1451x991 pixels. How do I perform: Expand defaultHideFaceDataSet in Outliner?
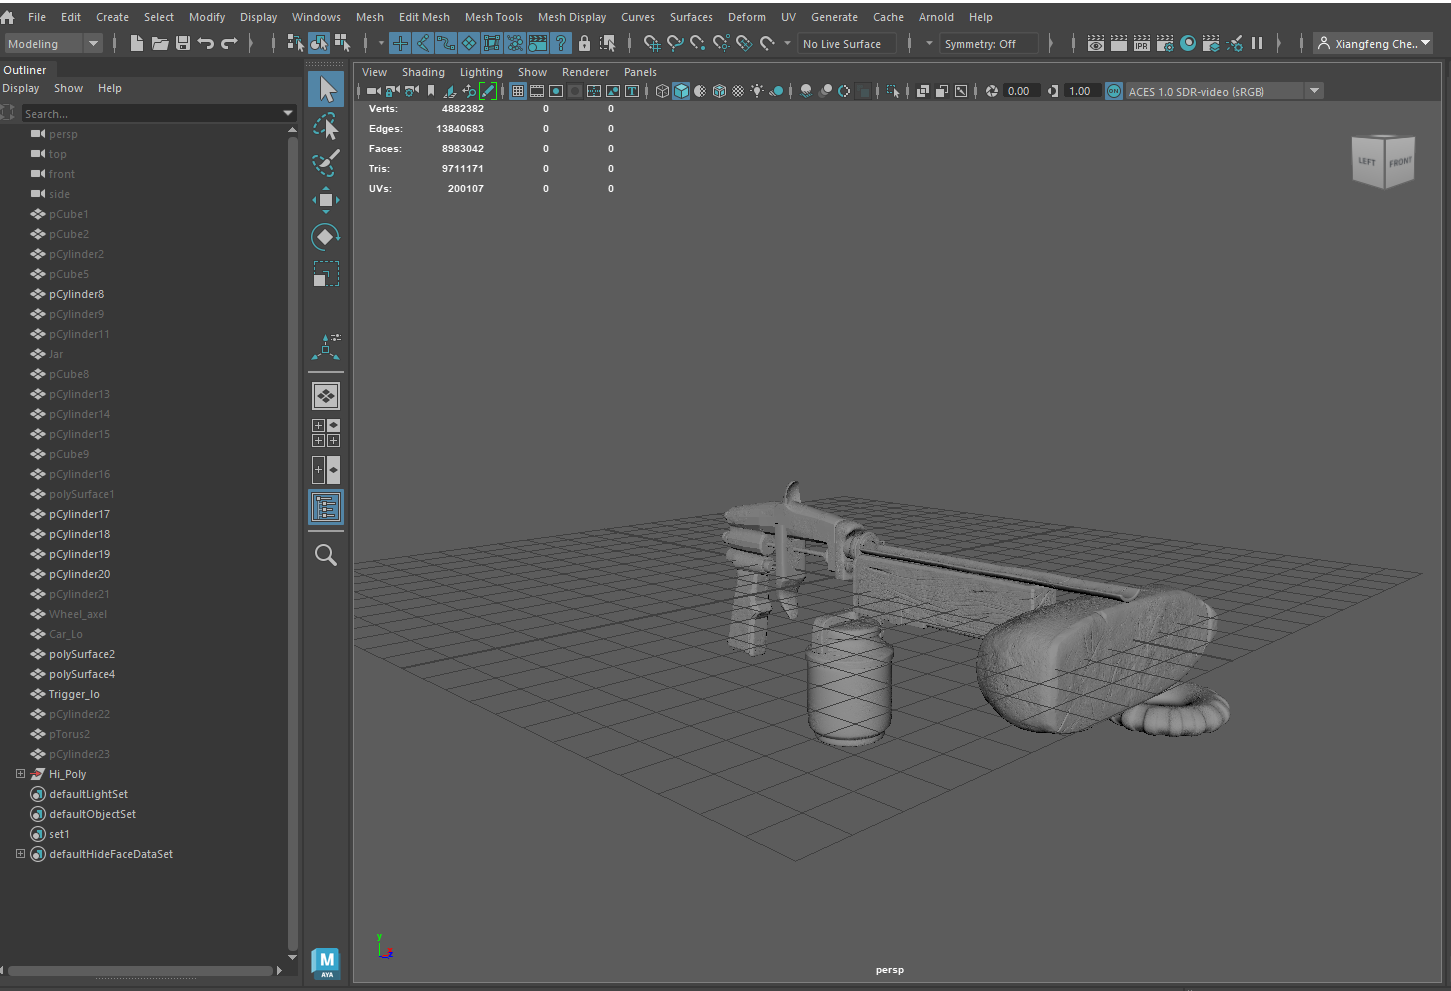(x=20, y=854)
